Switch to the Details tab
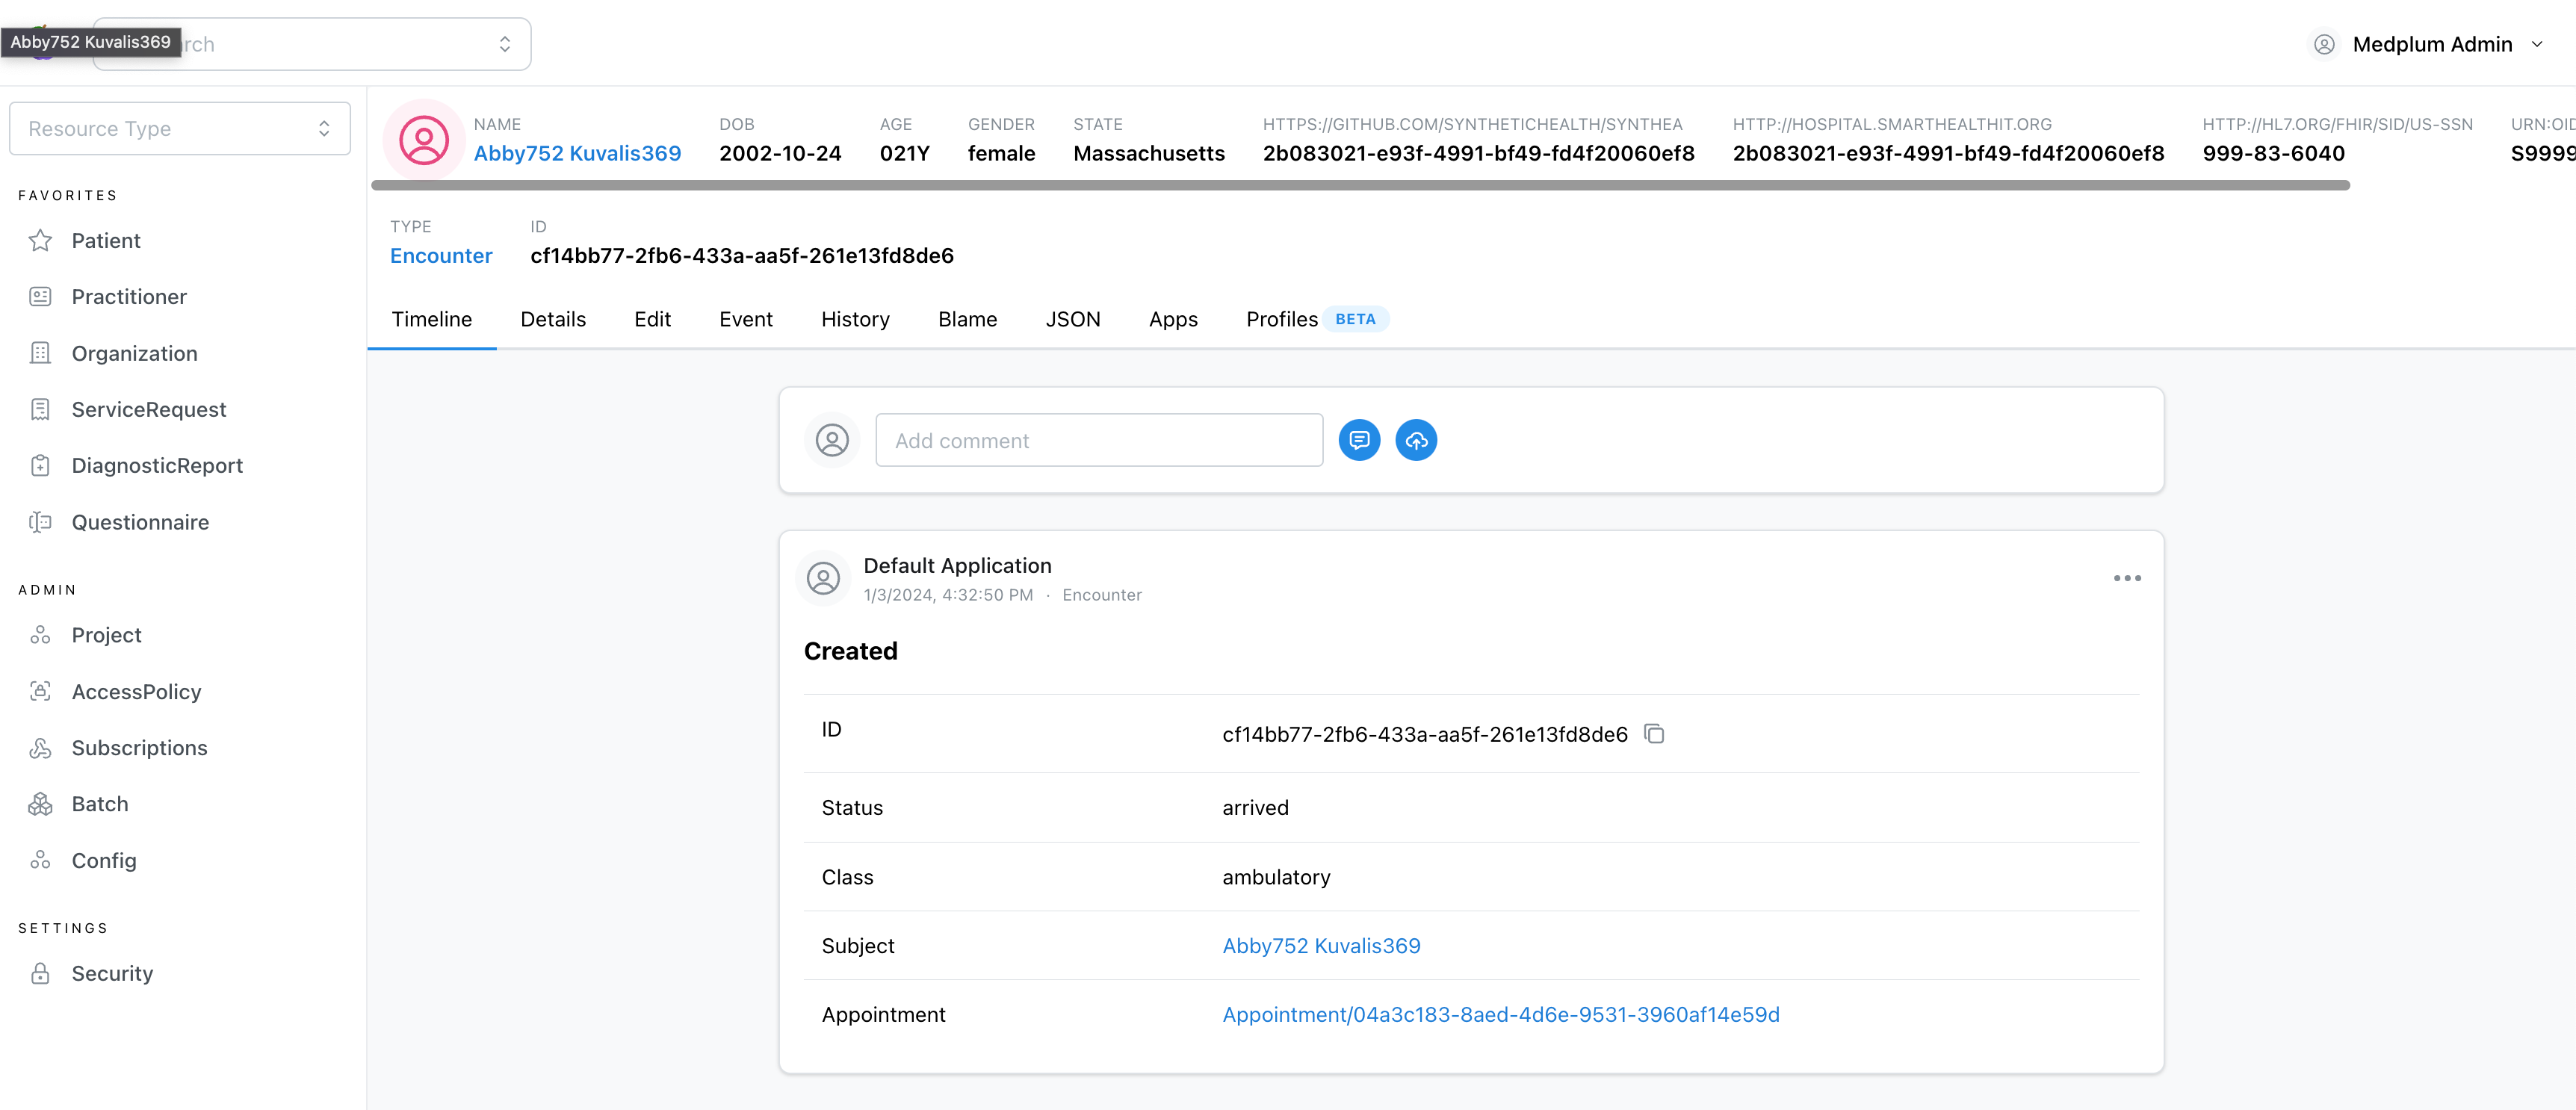Viewport: 2576px width, 1110px height. click(553, 319)
